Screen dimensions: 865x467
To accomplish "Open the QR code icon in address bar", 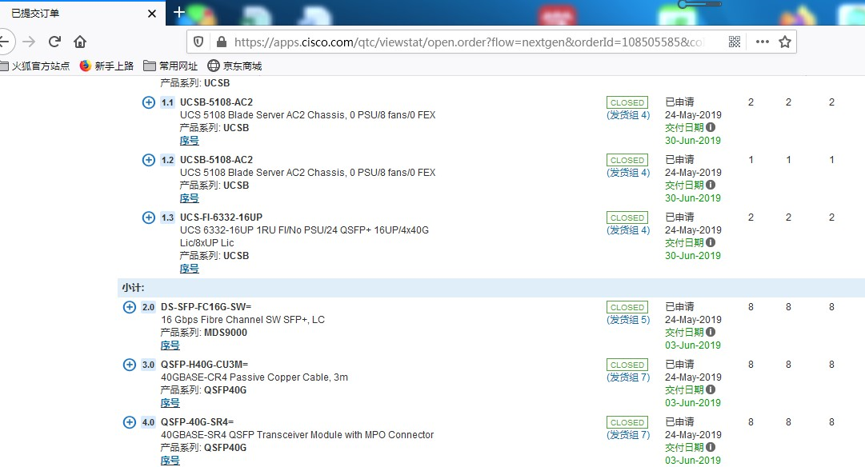I will coord(734,42).
